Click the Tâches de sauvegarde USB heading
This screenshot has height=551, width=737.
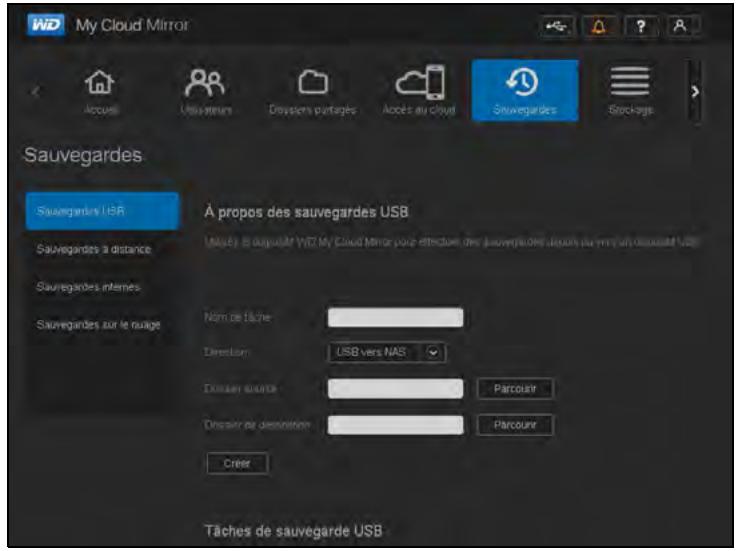click(x=293, y=531)
